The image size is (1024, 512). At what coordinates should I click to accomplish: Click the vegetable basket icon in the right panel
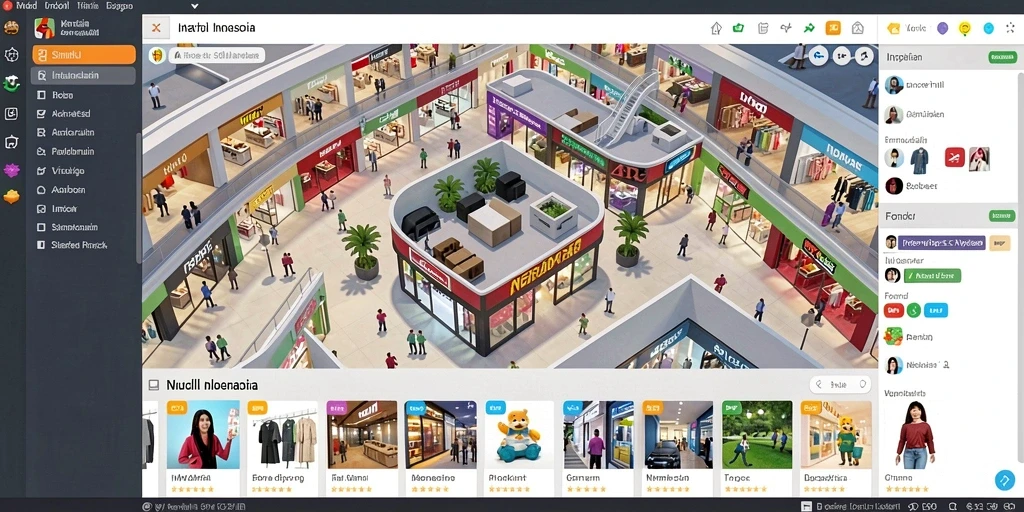tap(893, 337)
